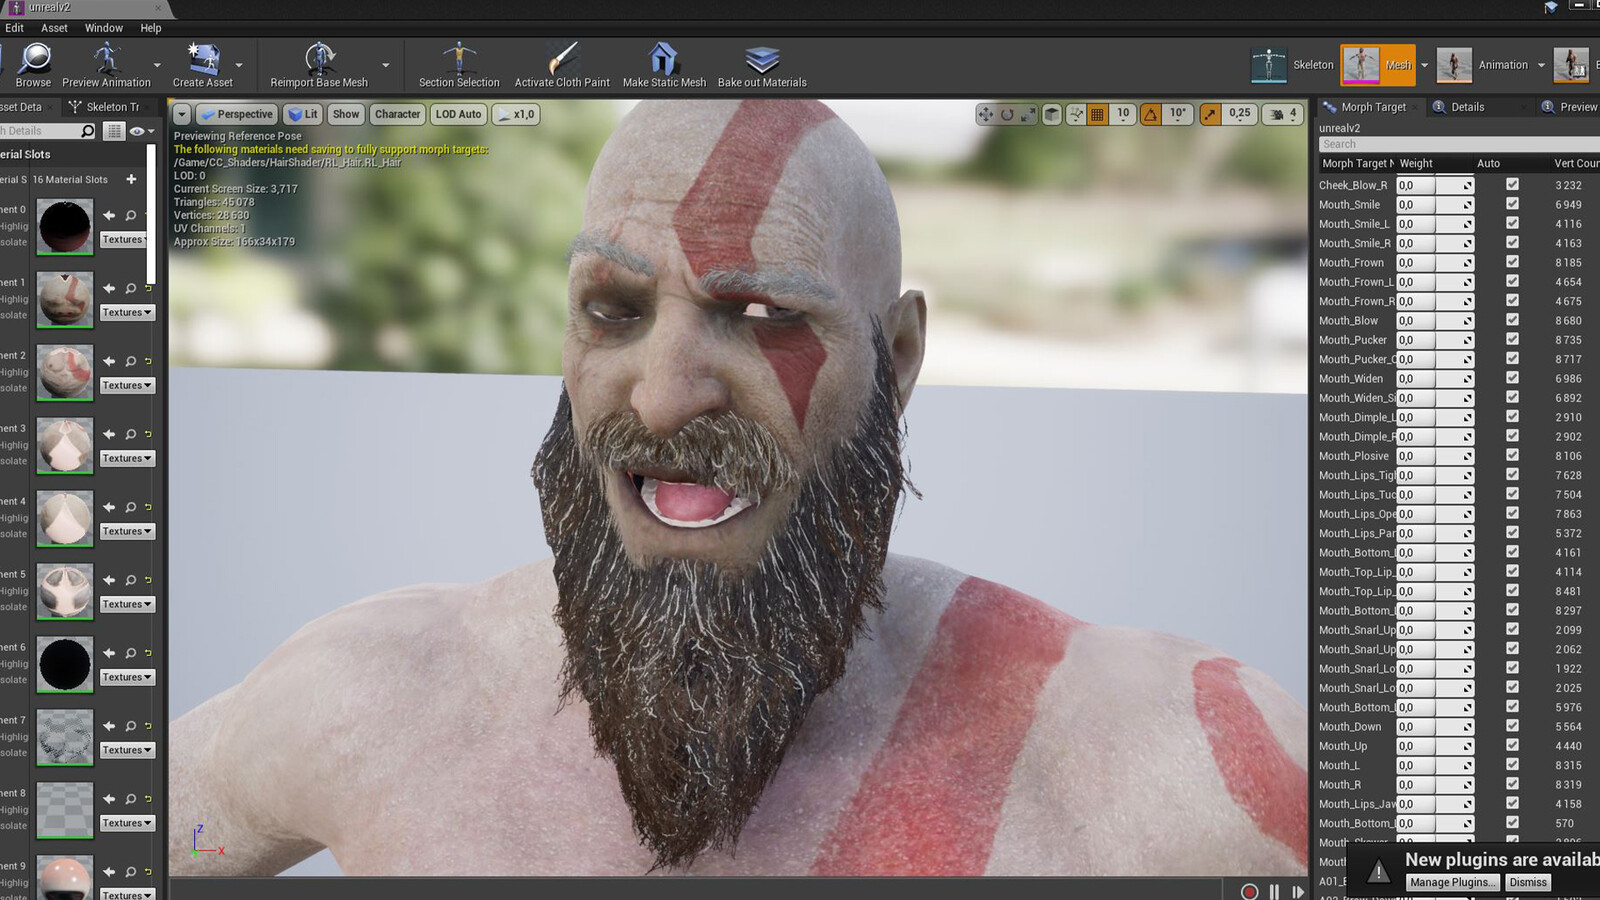
Task: Uncheck Auto checkbox for Mouth_Smile
Action: click(1512, 204)
